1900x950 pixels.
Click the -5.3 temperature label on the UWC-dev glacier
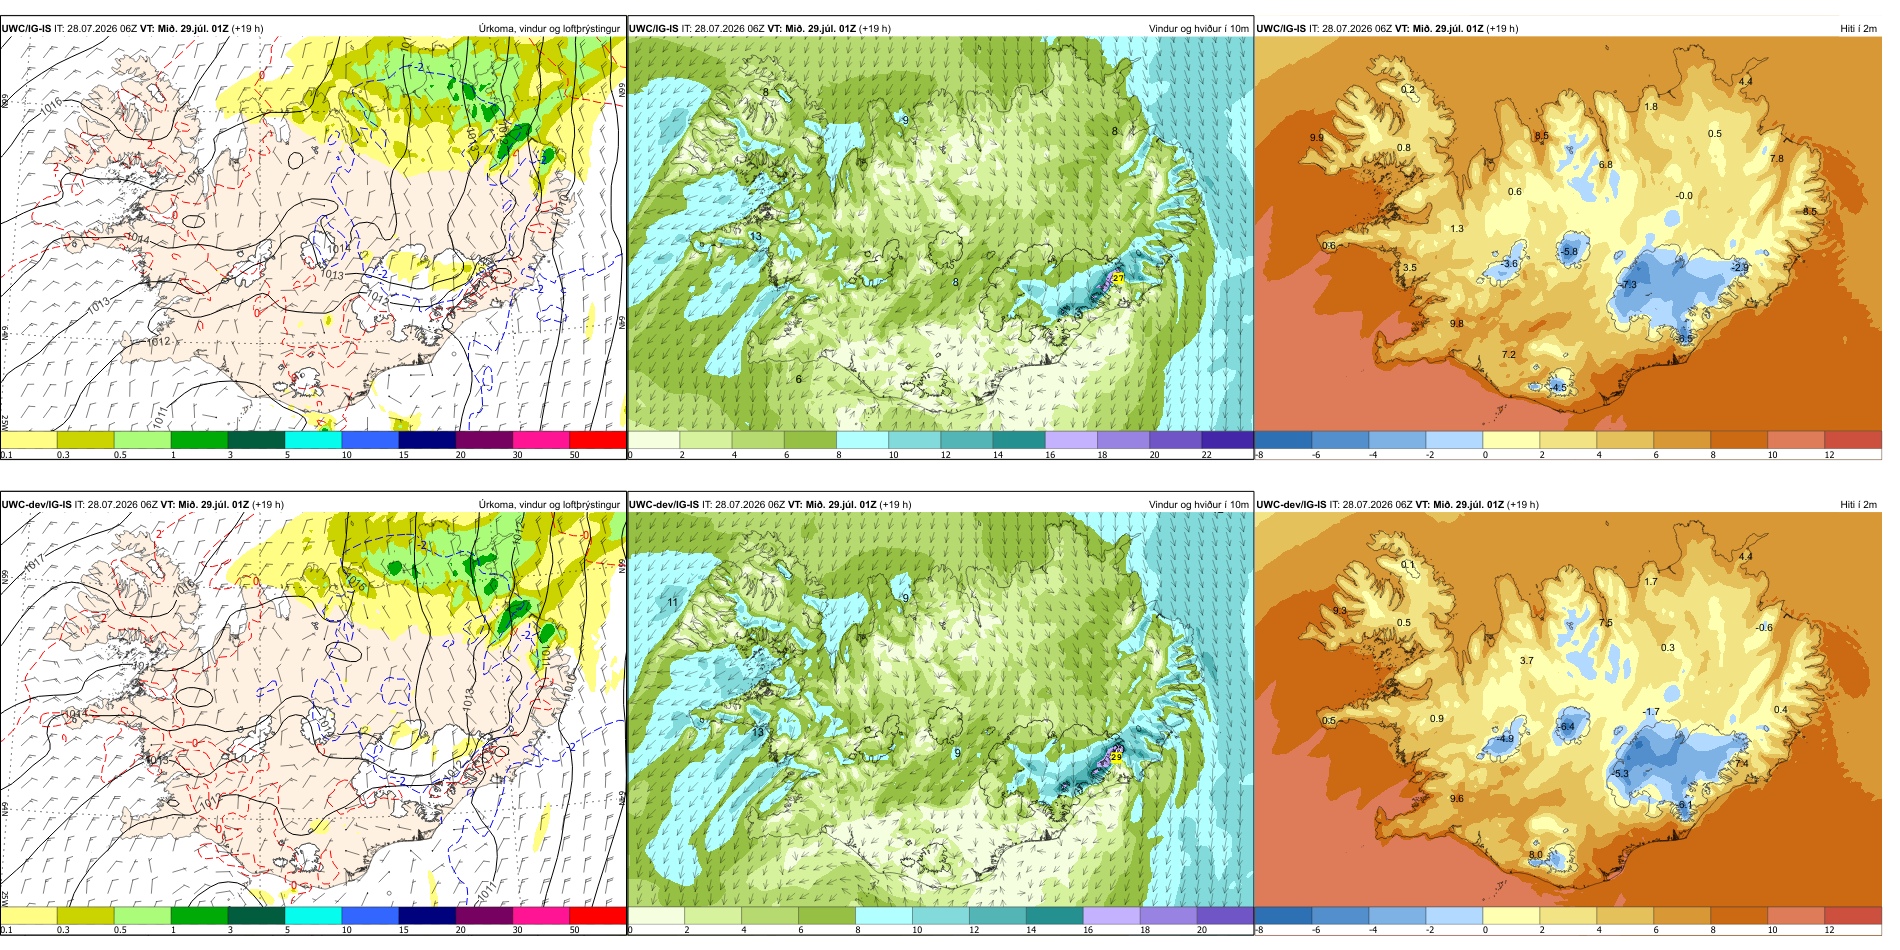1621,774
